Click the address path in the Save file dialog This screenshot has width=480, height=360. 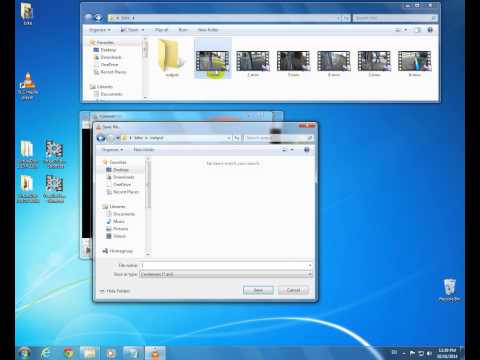tap(176, 138)
